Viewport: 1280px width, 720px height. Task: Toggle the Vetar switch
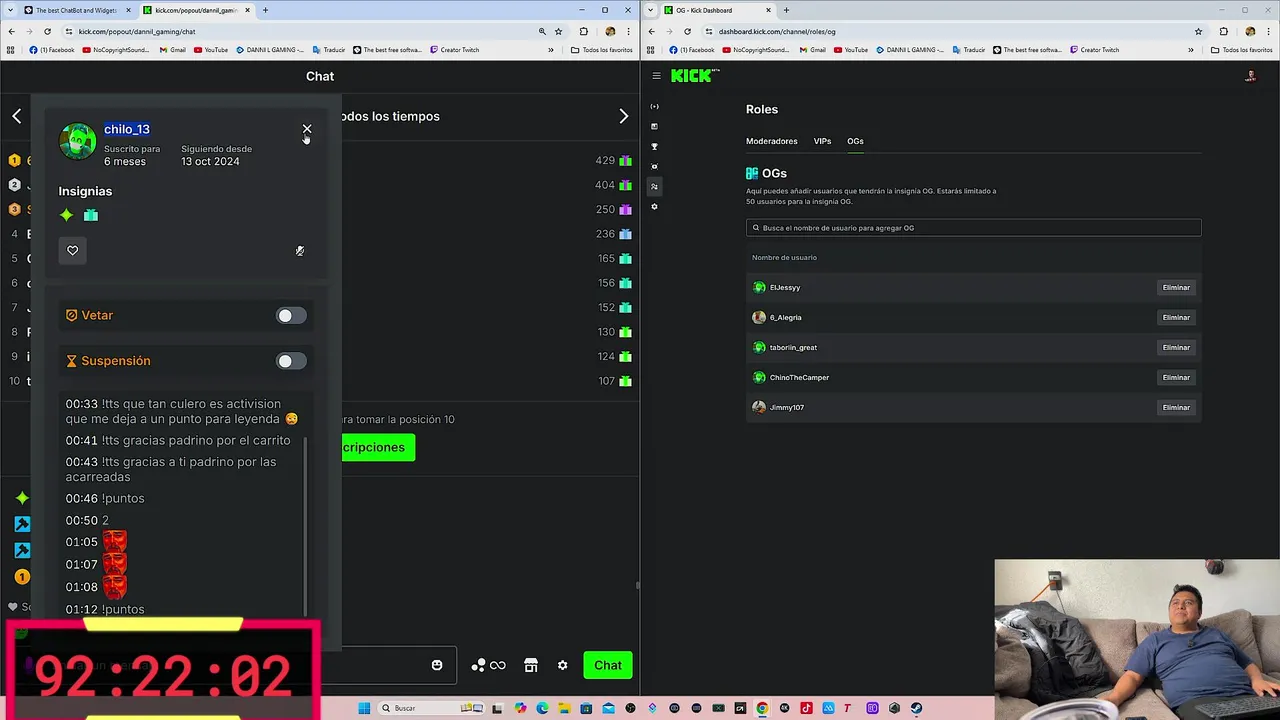point(291,316)
